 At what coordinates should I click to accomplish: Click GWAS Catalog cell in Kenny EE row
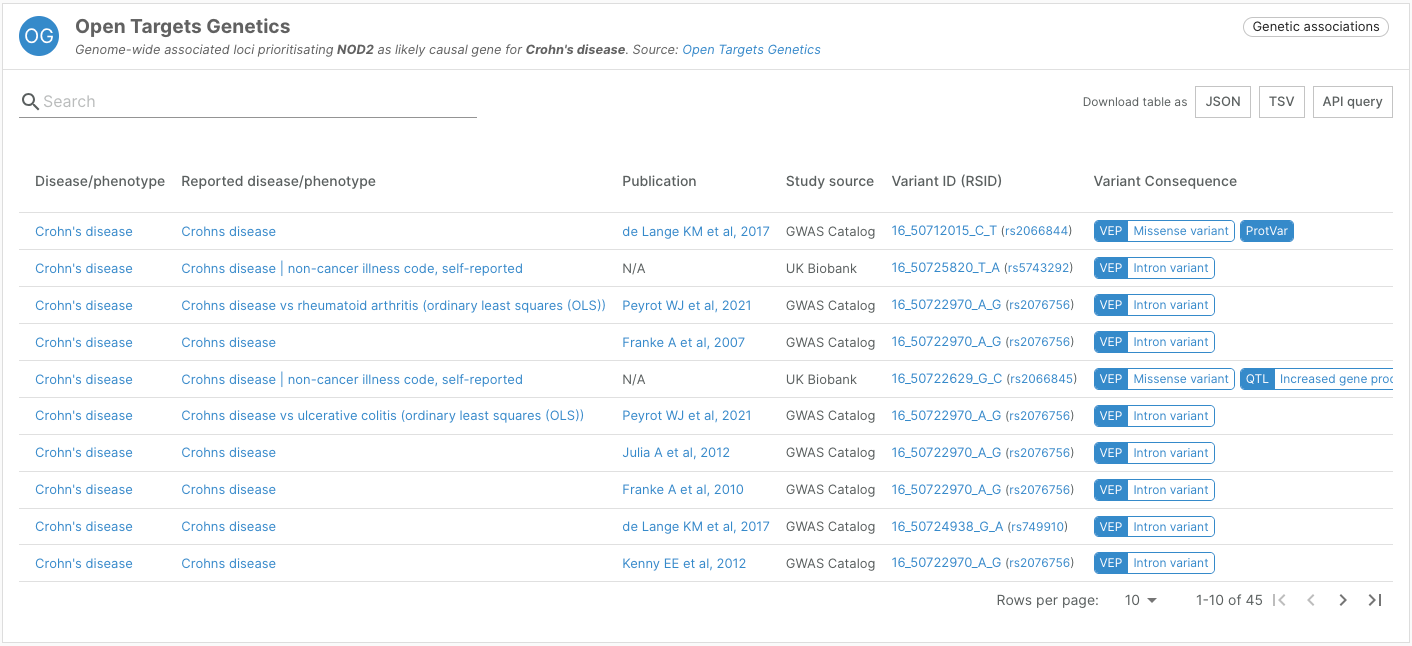[830, 563]
